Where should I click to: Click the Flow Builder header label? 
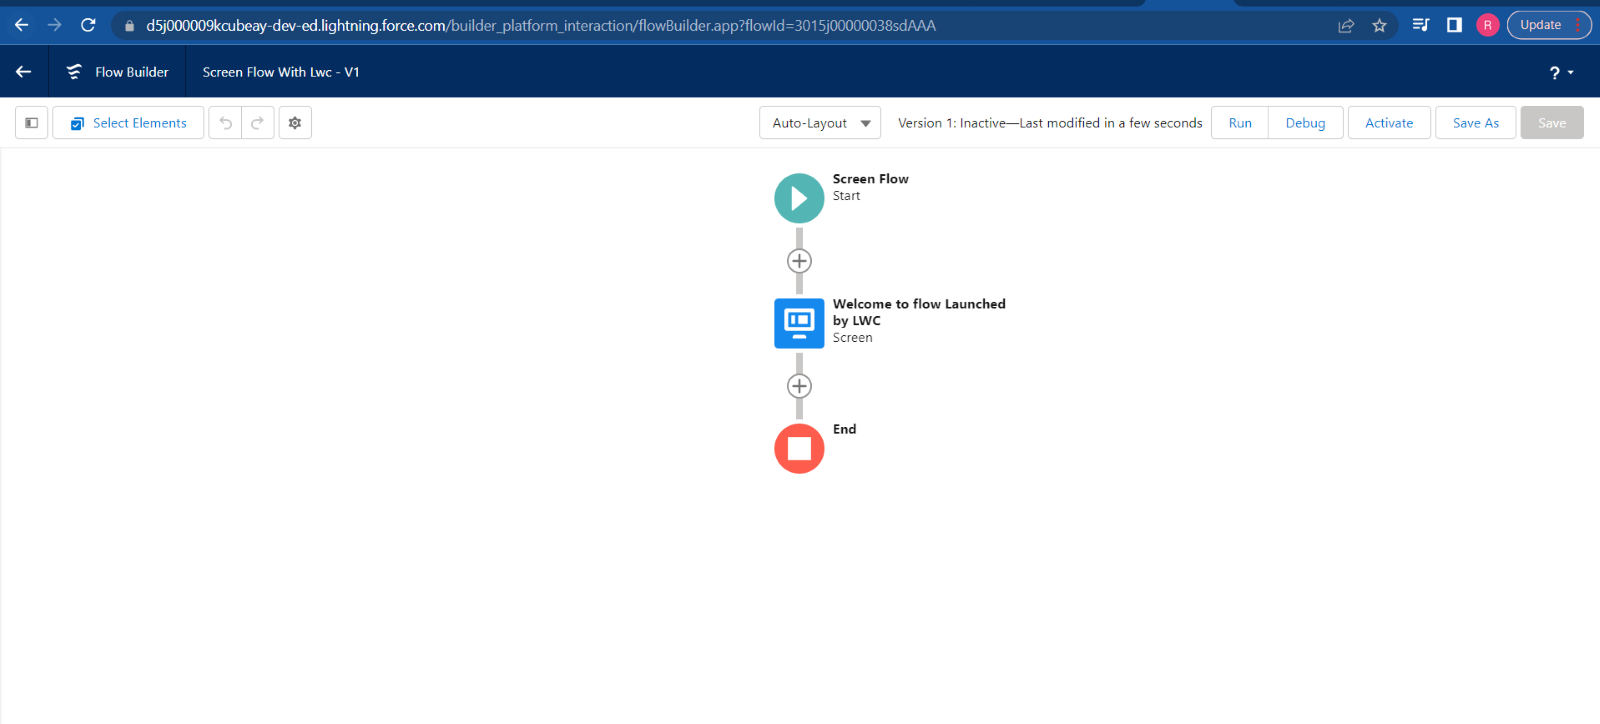[x=131, y=72]
